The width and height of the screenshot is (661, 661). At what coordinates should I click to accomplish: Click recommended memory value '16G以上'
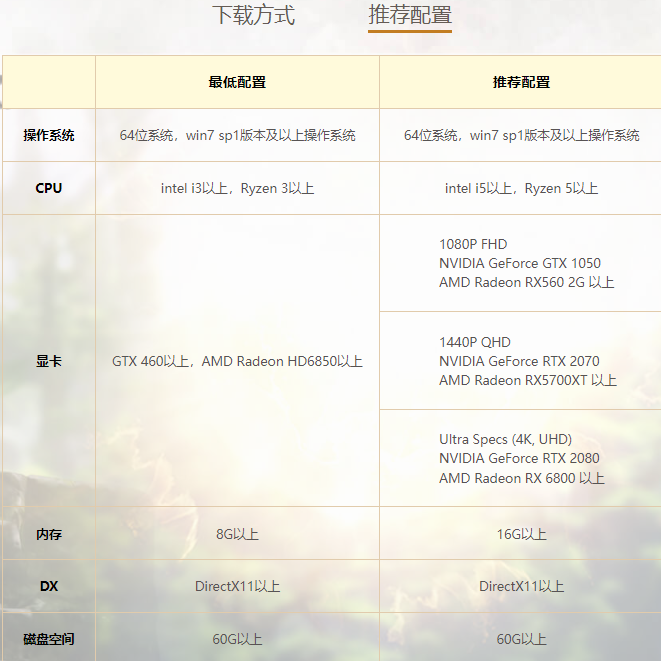coord(521,534)
